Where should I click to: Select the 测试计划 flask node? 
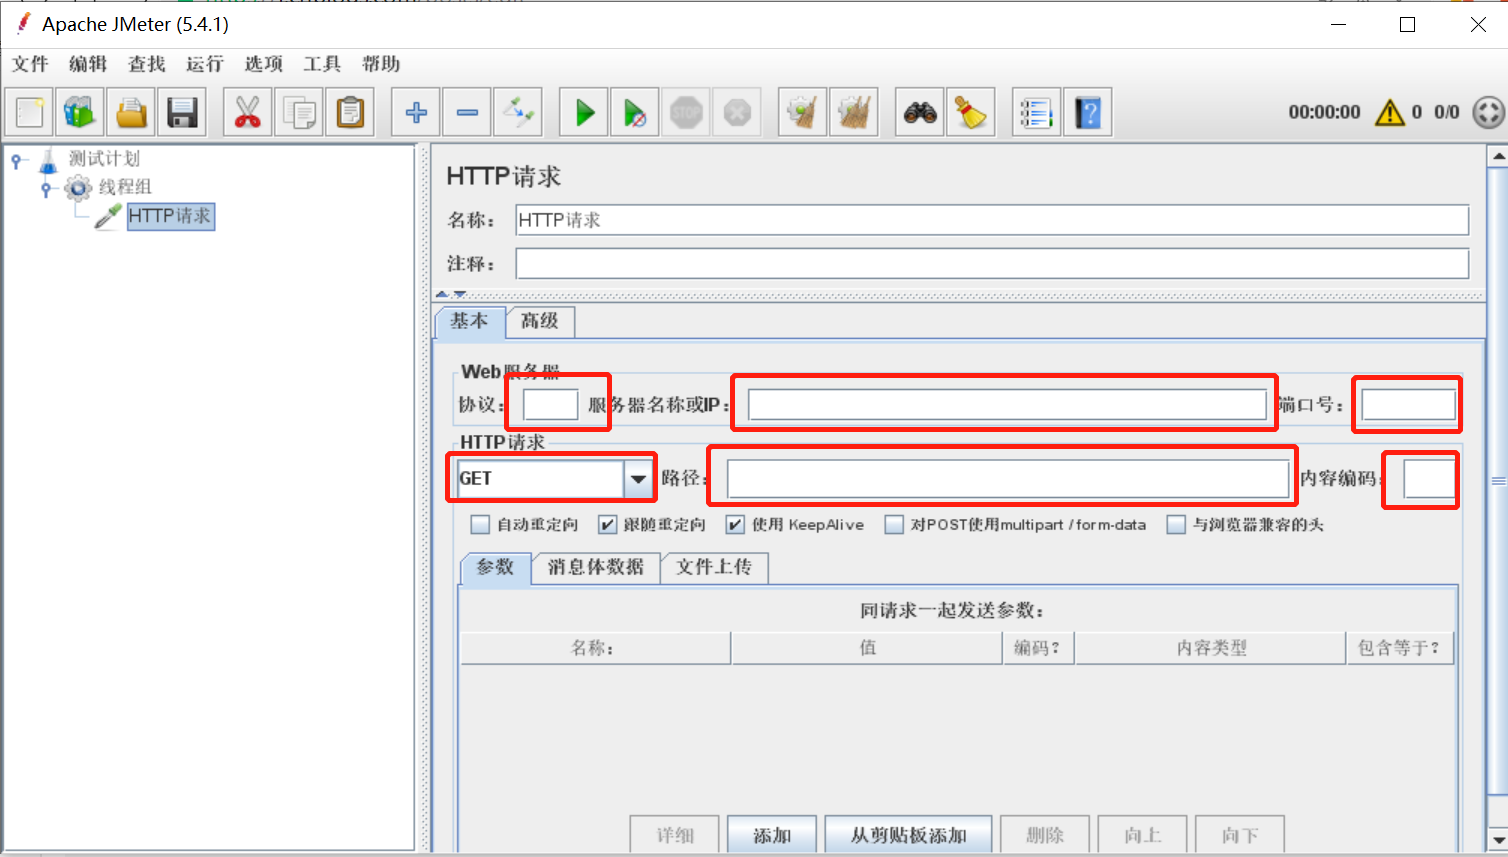coord(104,158)
